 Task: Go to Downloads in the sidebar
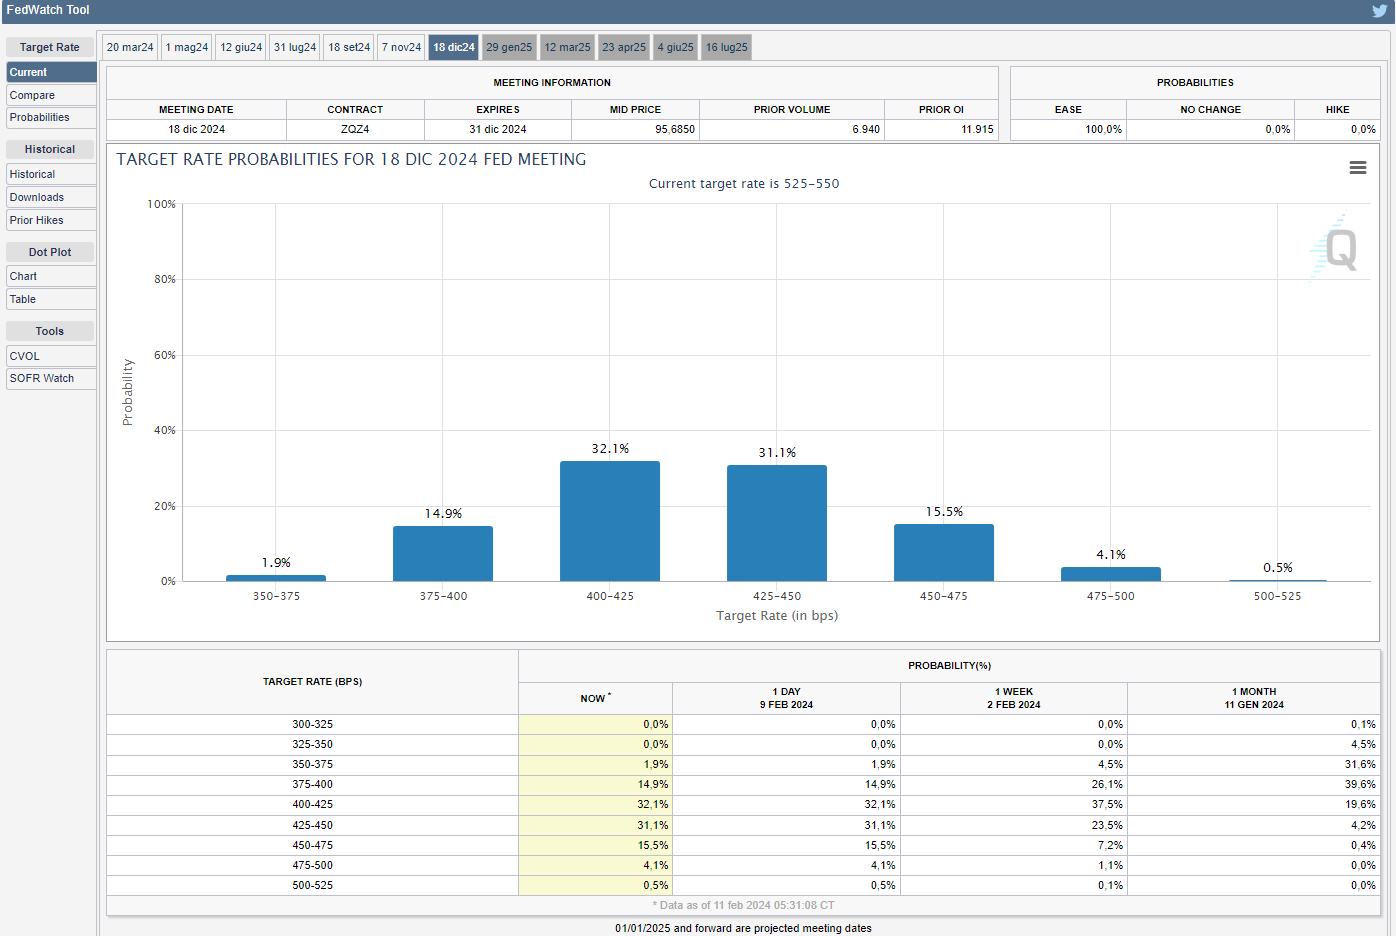[51, 197]
